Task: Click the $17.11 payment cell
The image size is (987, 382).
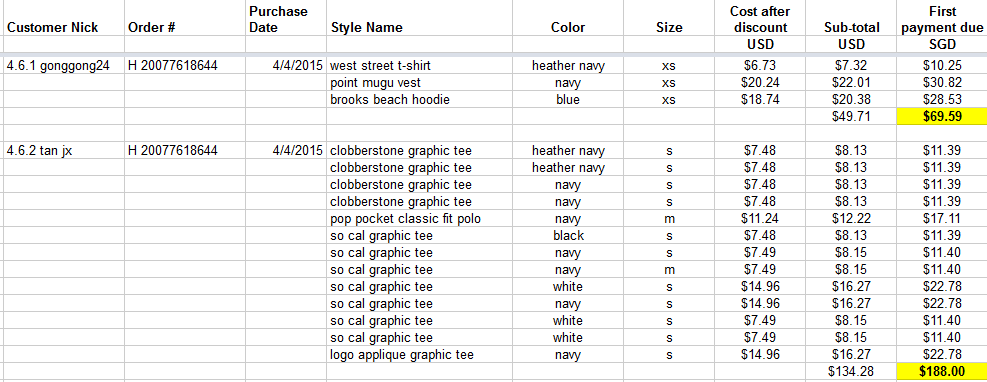Action: 942,219
